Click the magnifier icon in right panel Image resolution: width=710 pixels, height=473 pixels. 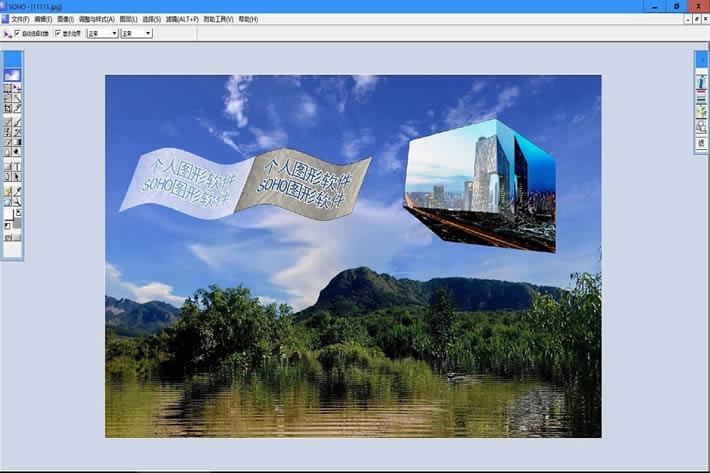tap(701, 127)
